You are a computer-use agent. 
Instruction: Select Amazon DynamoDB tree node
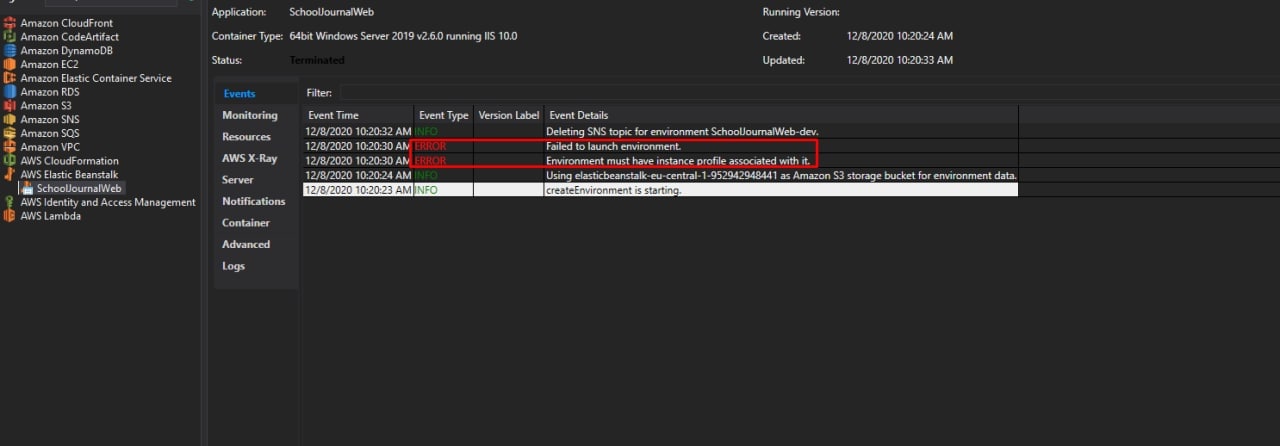click(x=67, y=51)
